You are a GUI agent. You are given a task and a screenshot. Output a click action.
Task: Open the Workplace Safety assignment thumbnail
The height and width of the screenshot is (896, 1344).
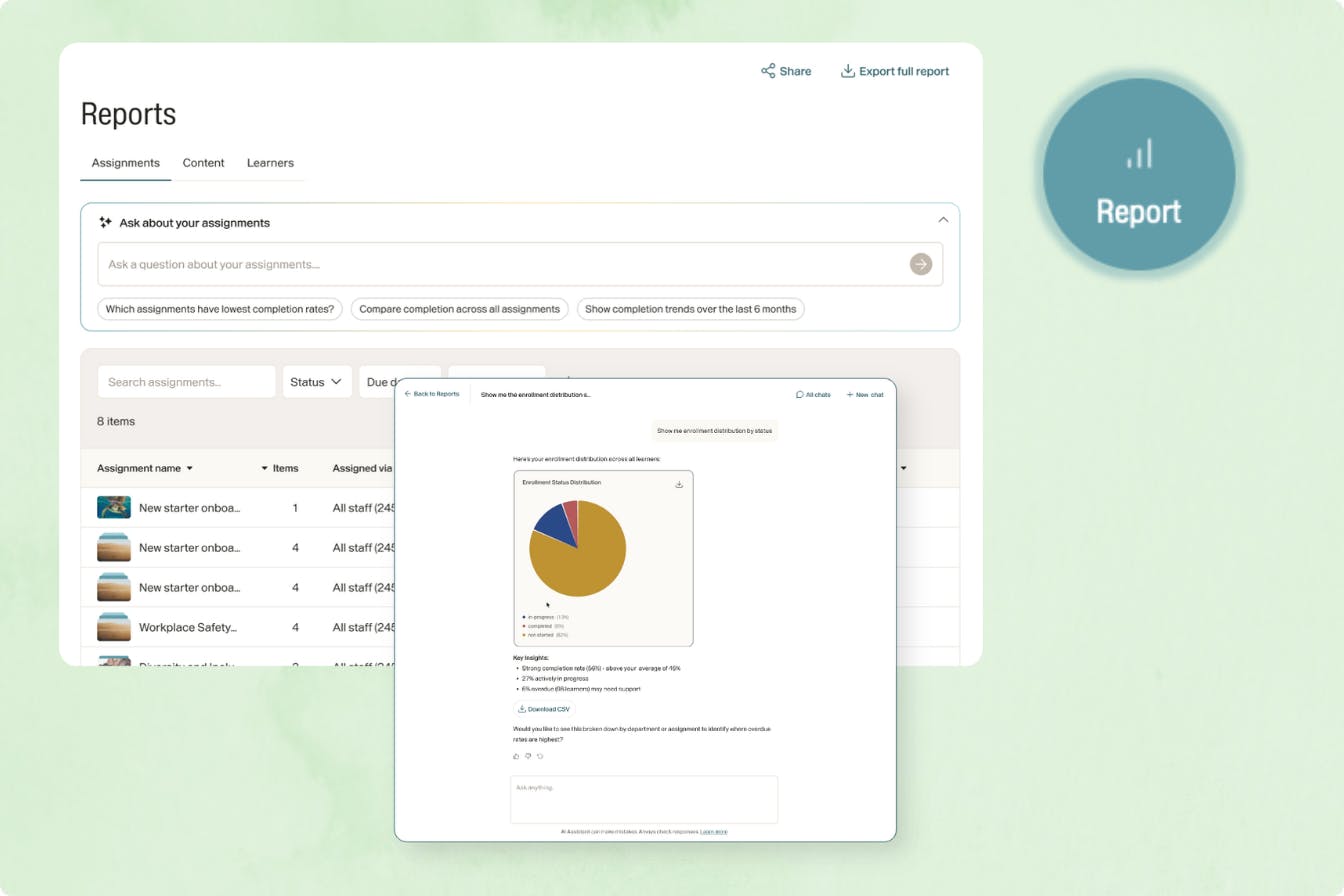coord(114,627)
